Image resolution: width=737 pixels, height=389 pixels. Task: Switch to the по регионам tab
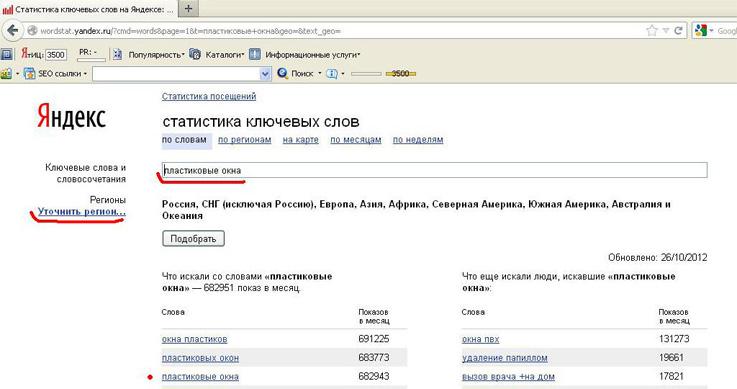coord(244,140)
